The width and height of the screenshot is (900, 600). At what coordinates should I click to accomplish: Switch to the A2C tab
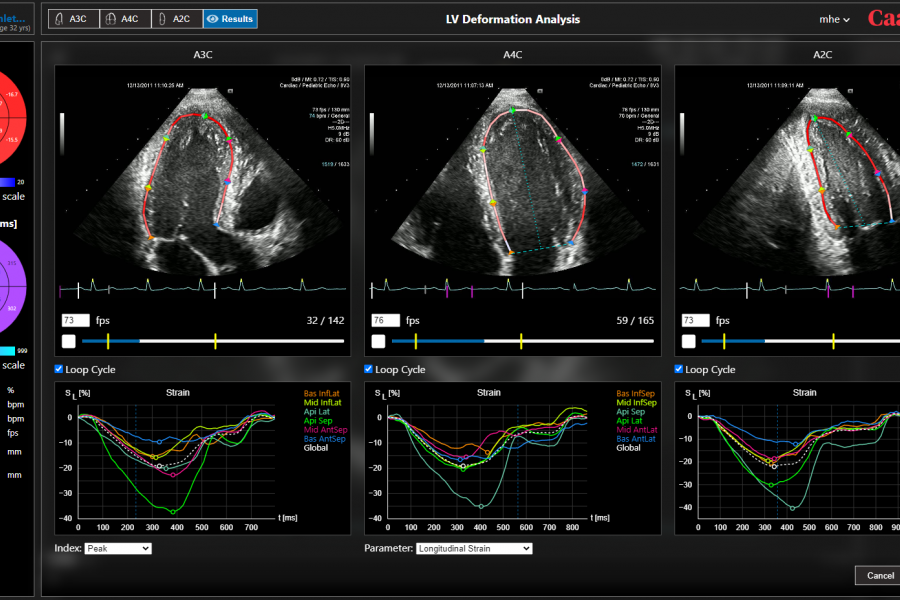[177, 19]
